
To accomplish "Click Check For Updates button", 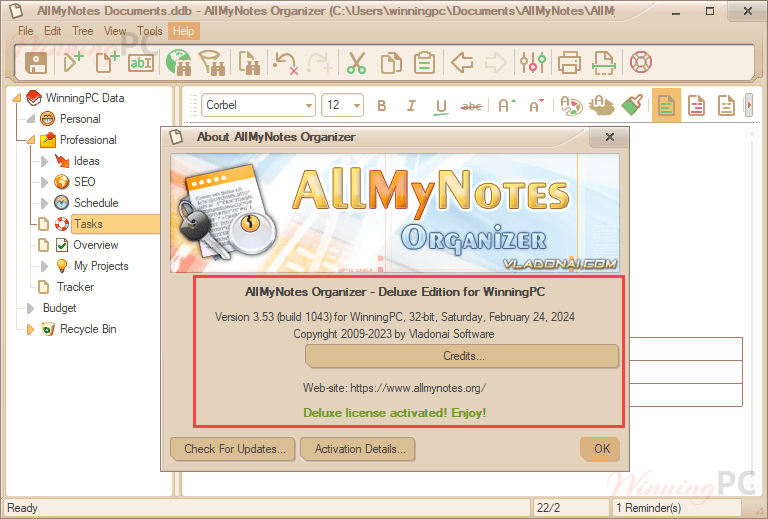I will (x=233, y=449).
